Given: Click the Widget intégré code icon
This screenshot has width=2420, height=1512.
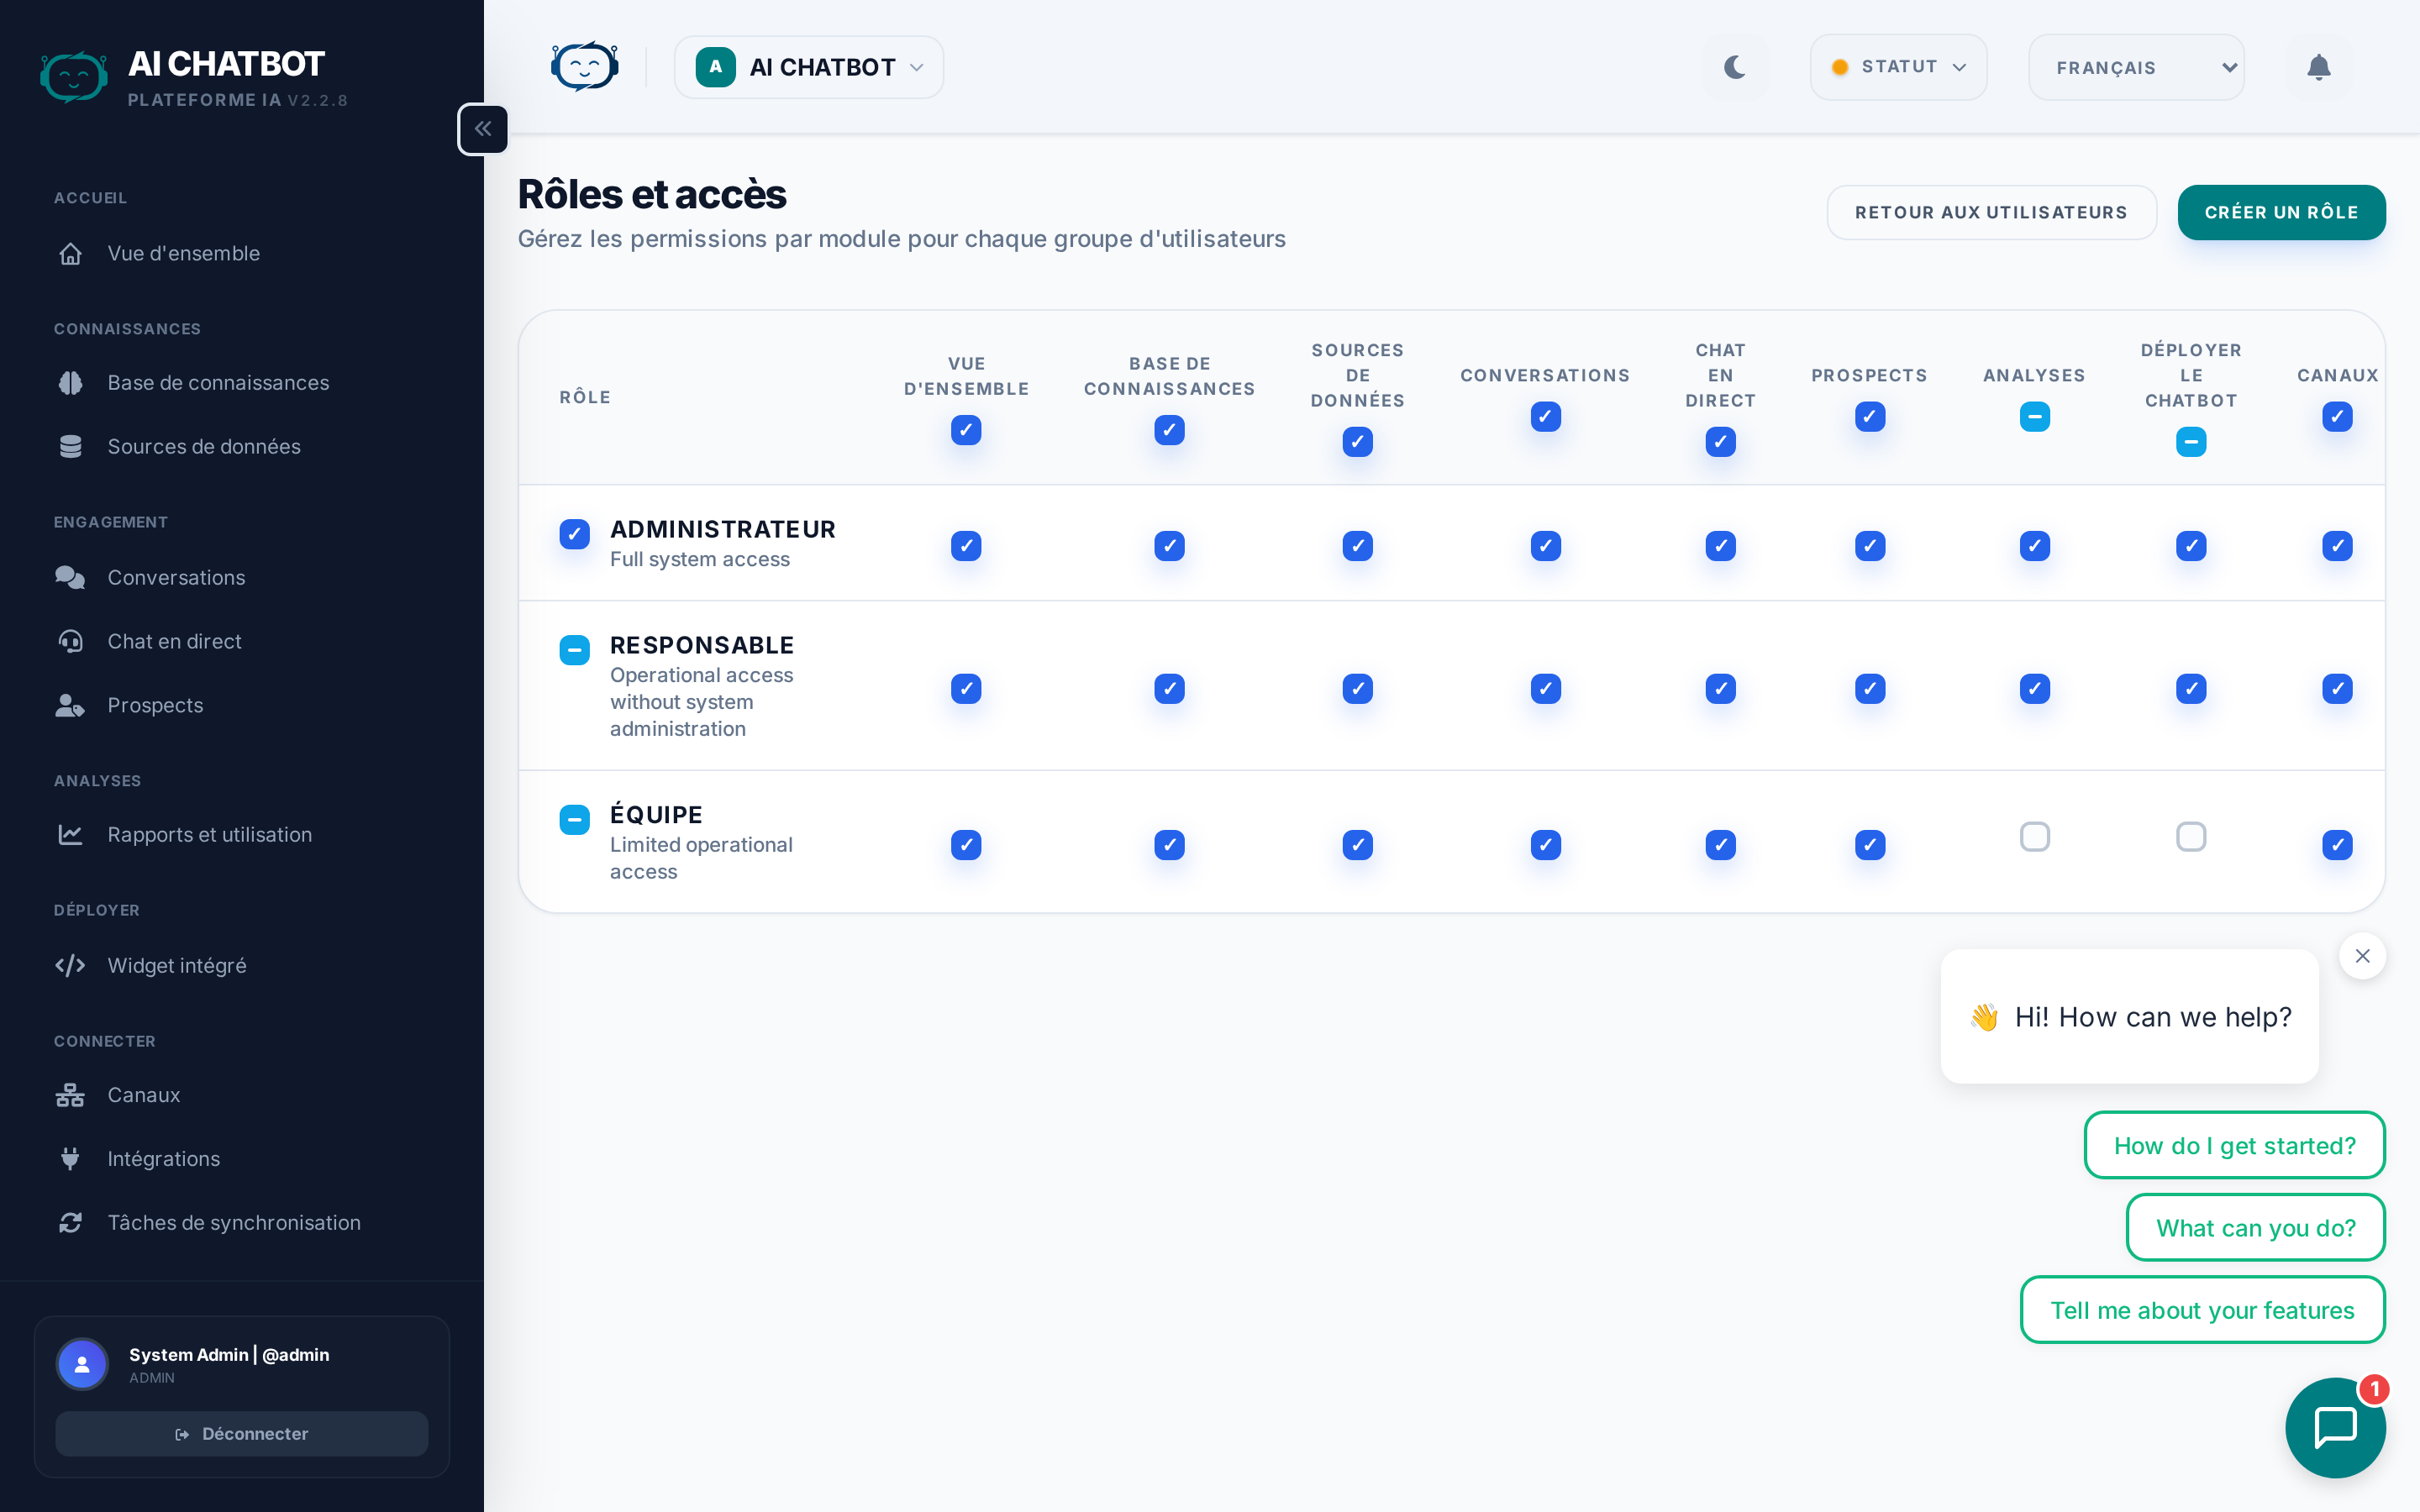Looking at the screenshot, I should 70,965.
